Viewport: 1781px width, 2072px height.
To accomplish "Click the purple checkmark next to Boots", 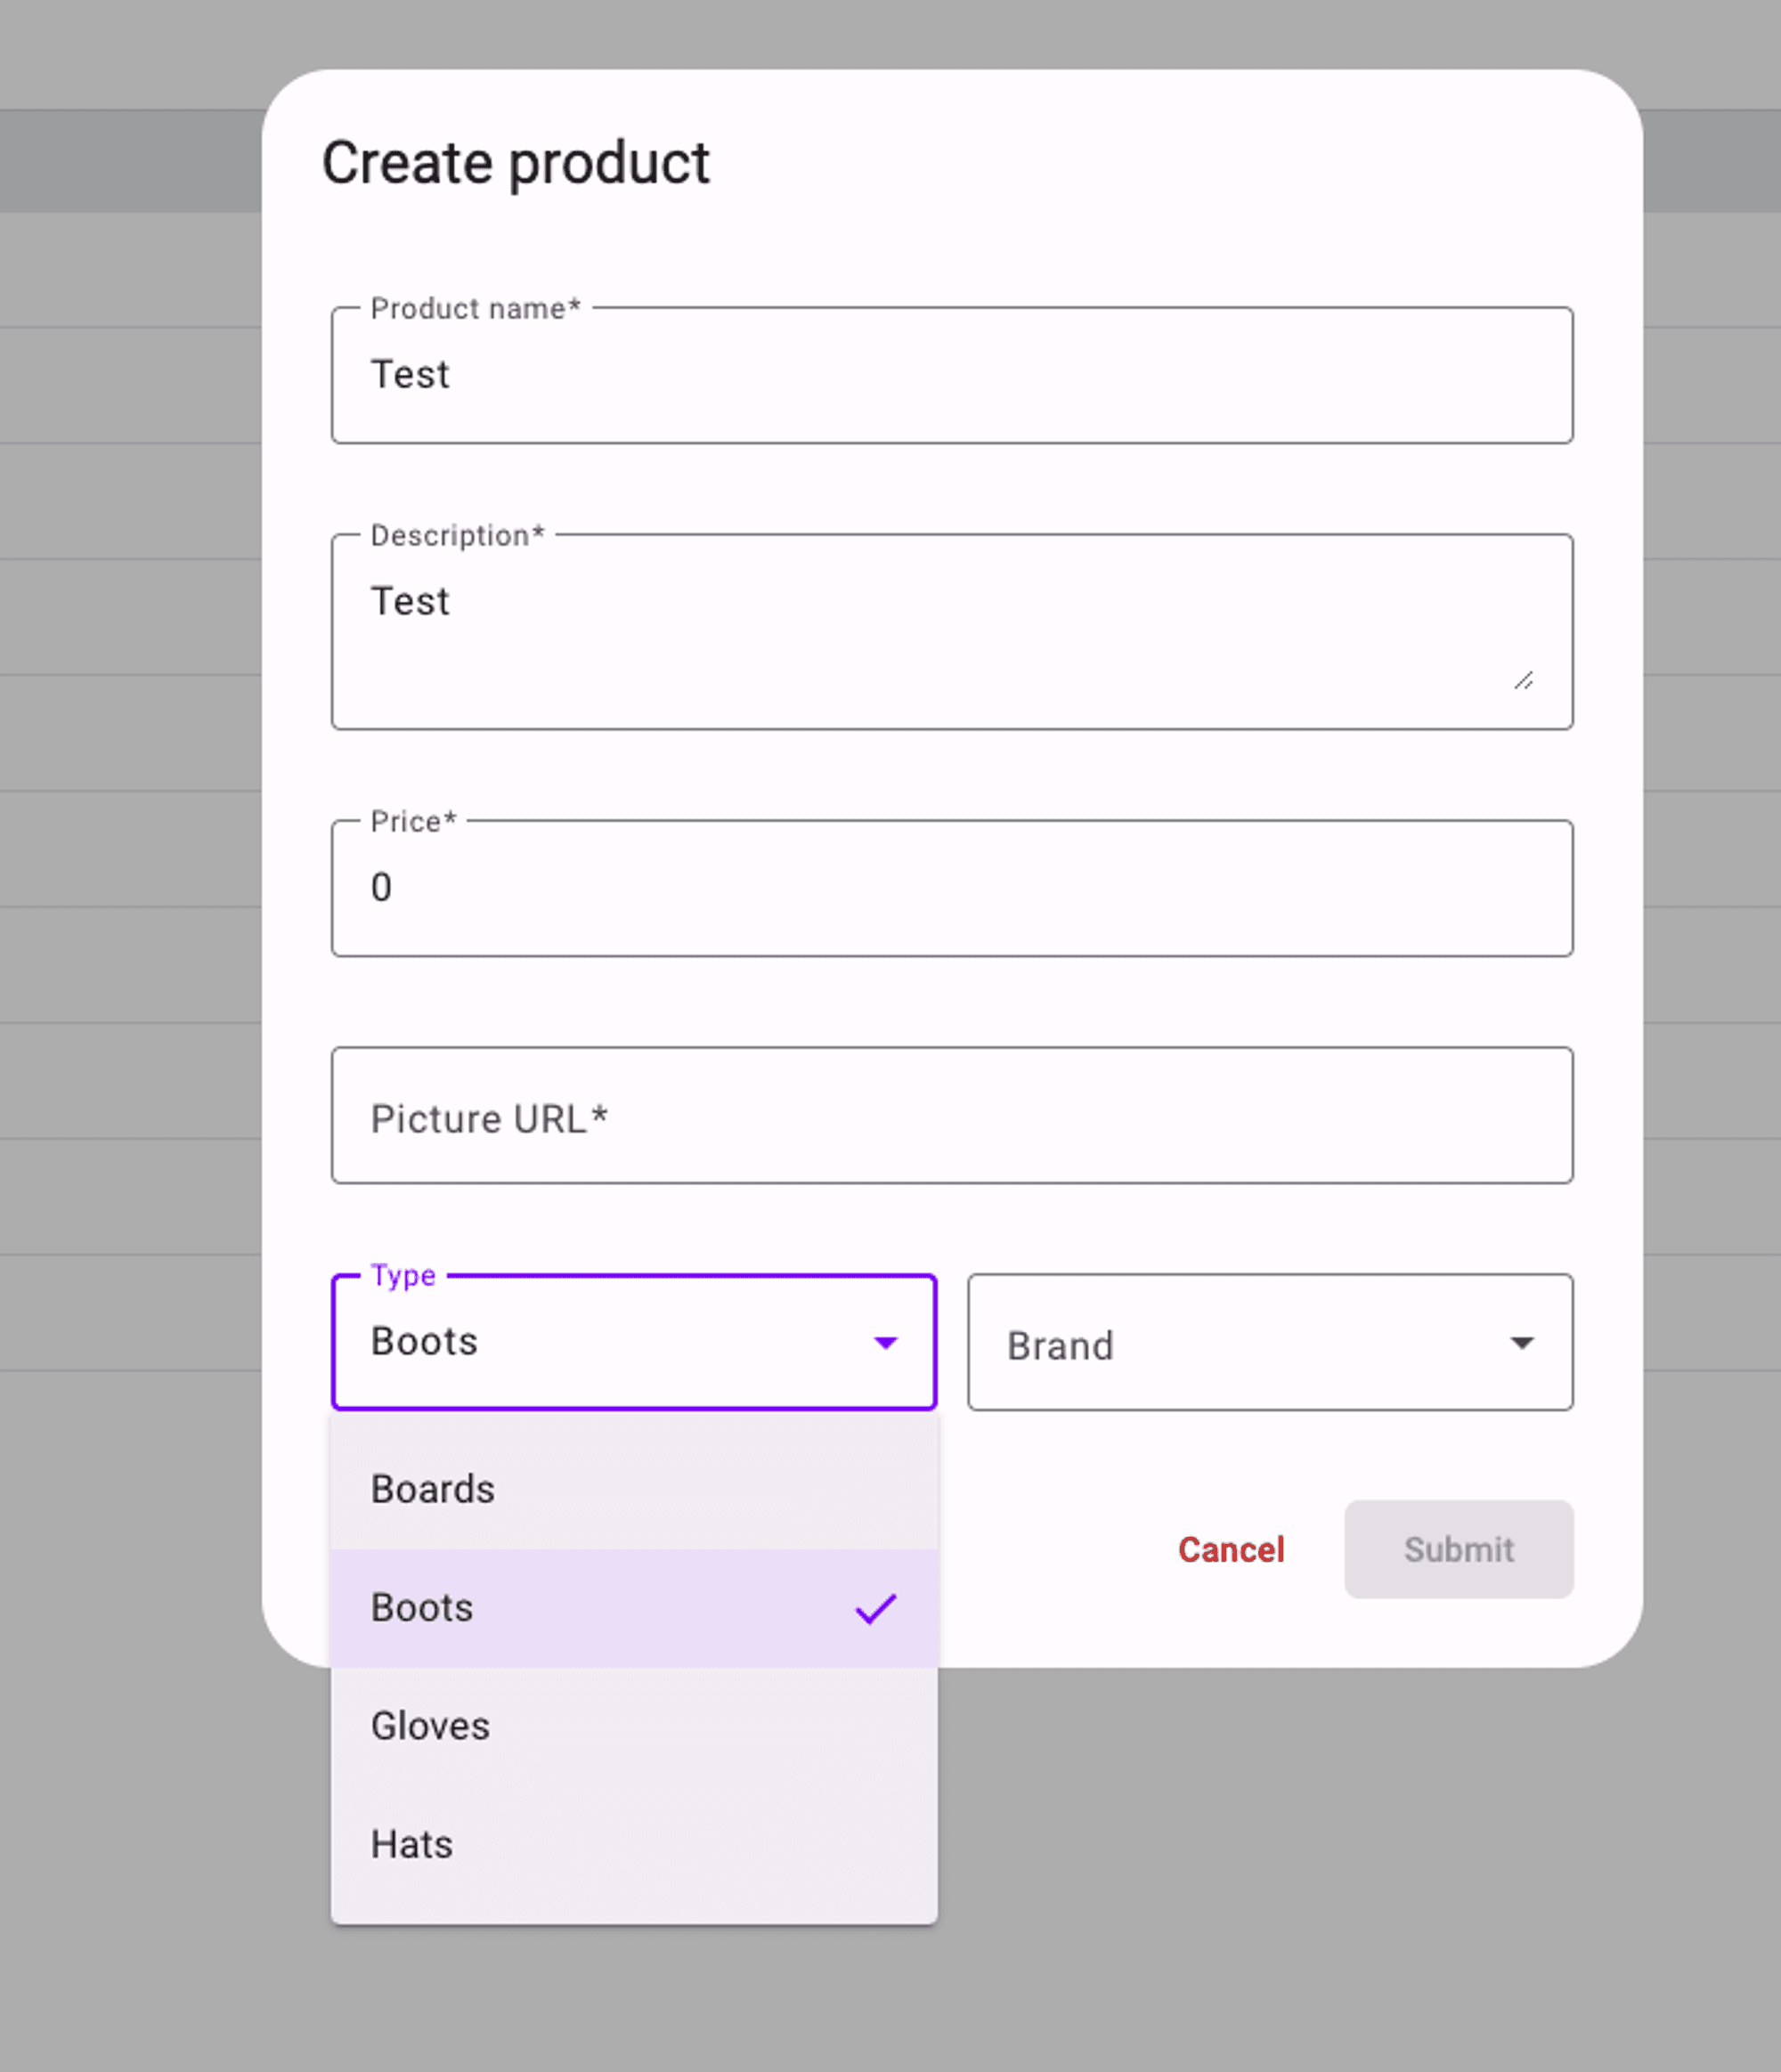I will pos(876,1608).
